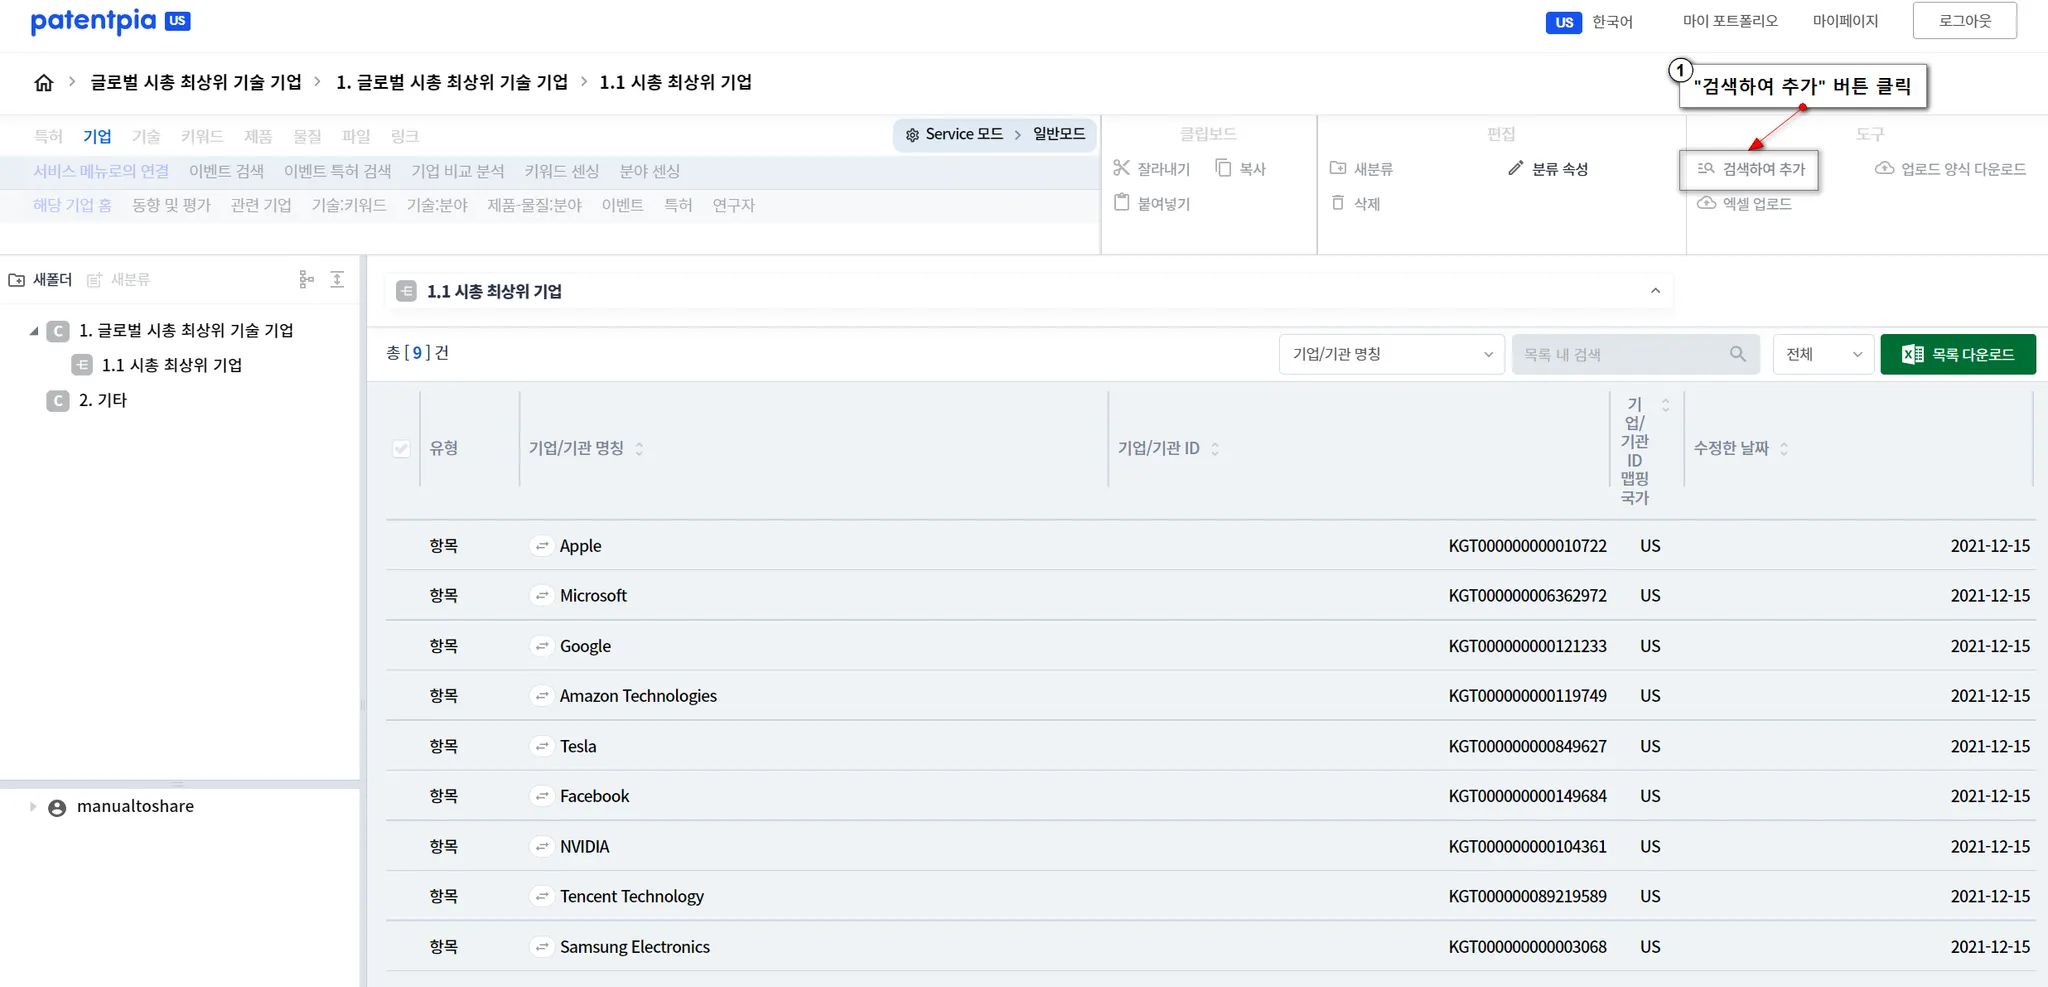The height and width of the screenshot is (987, 2048).
Task: Click the scissors 잘라내기 icon
Action: click(x=1122, y=168)
